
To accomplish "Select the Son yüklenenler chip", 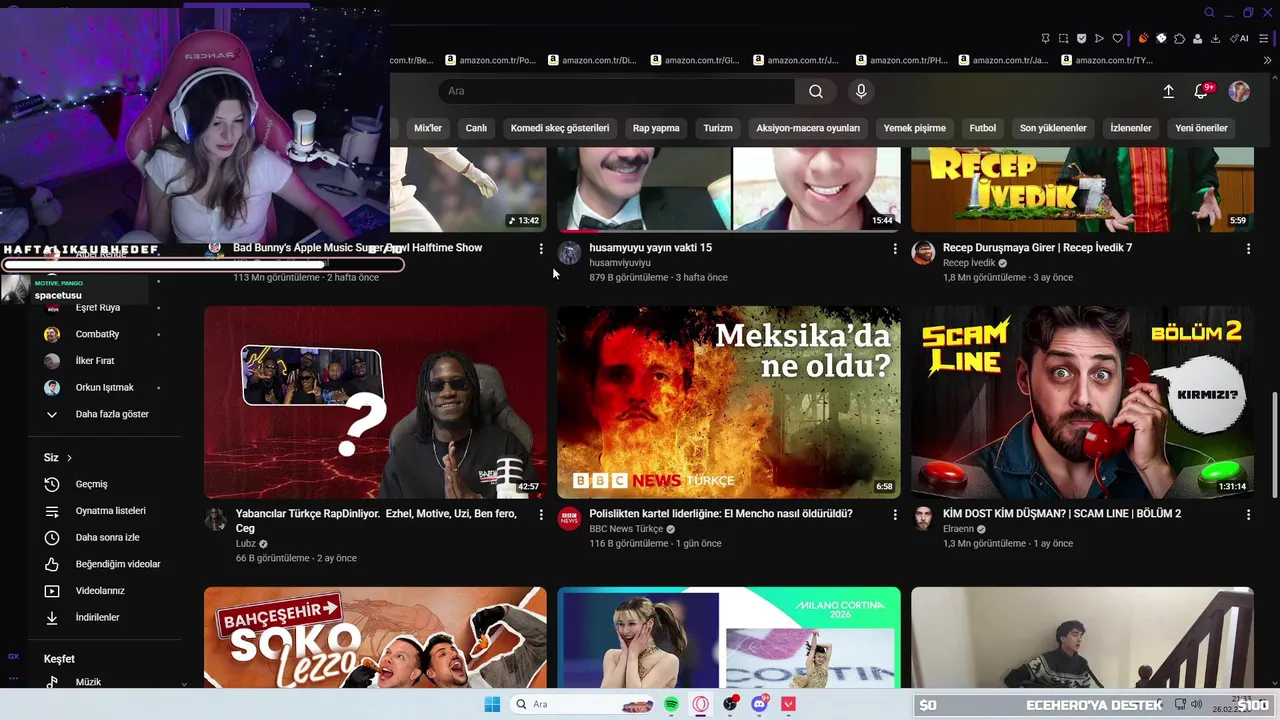I will [1053, 128].
